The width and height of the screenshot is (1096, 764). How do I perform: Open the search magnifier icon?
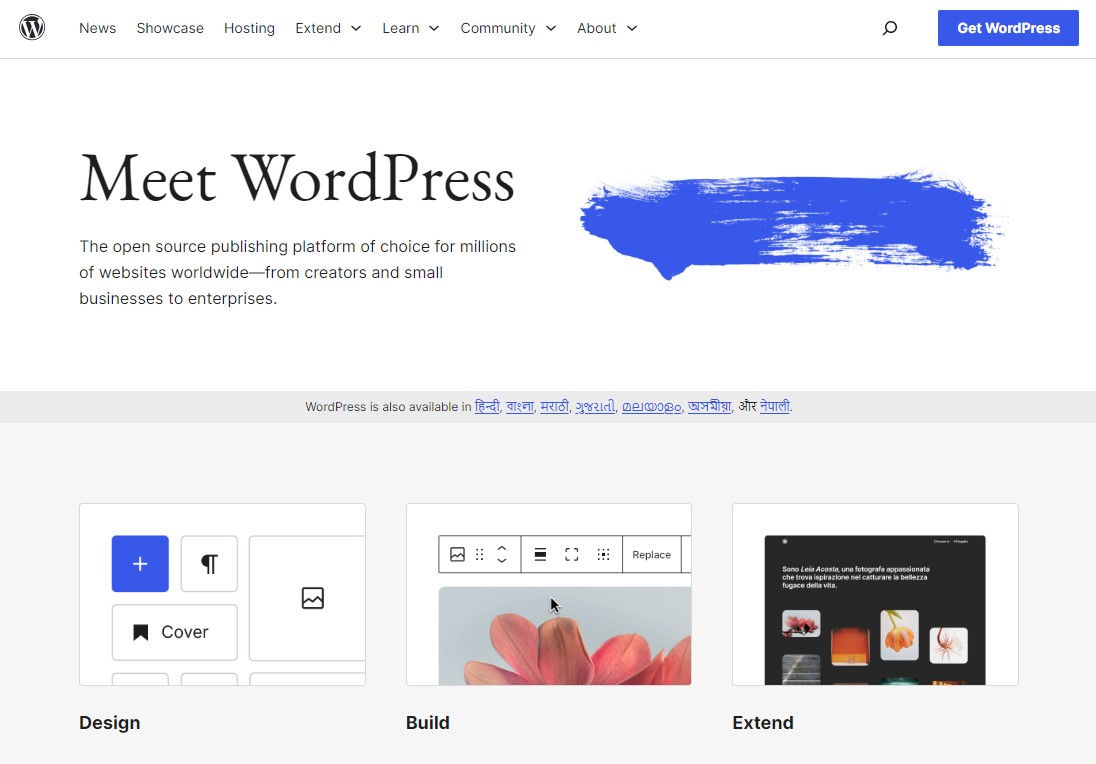coord(889,28)
